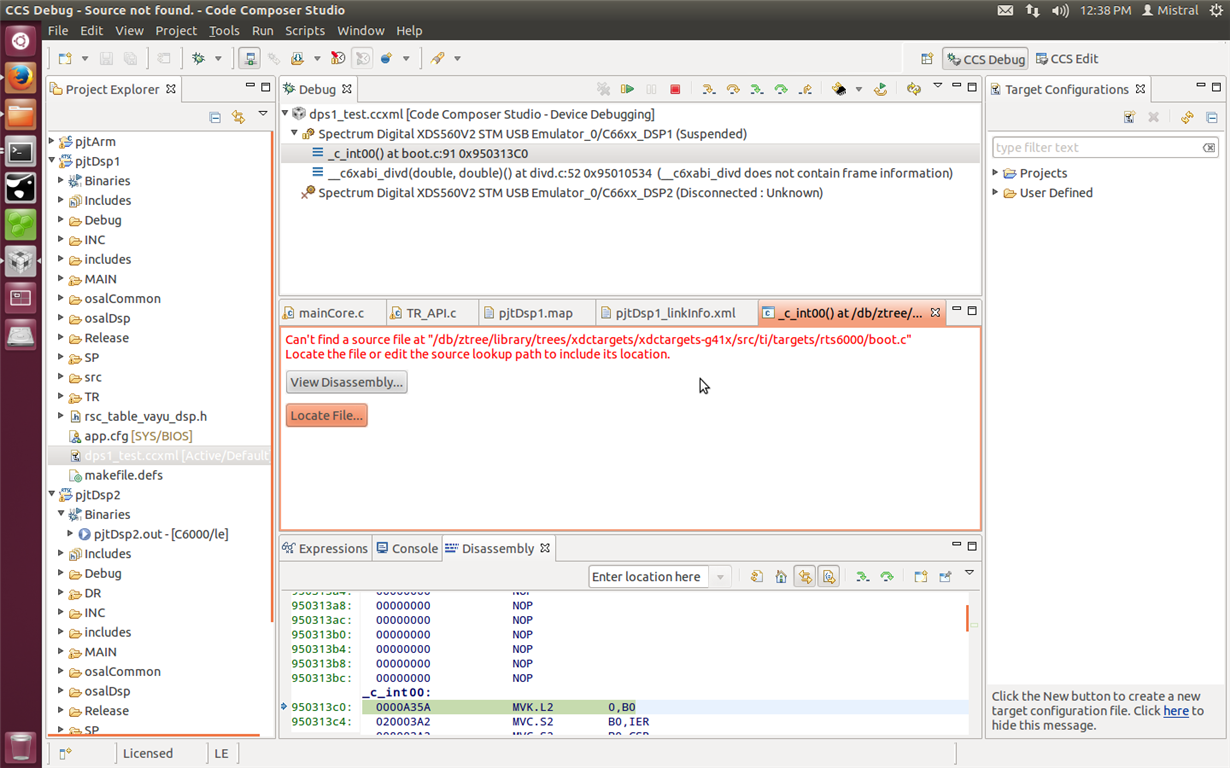
Task: Collapse the pjtDsp2 project
Action: (53, 495)
